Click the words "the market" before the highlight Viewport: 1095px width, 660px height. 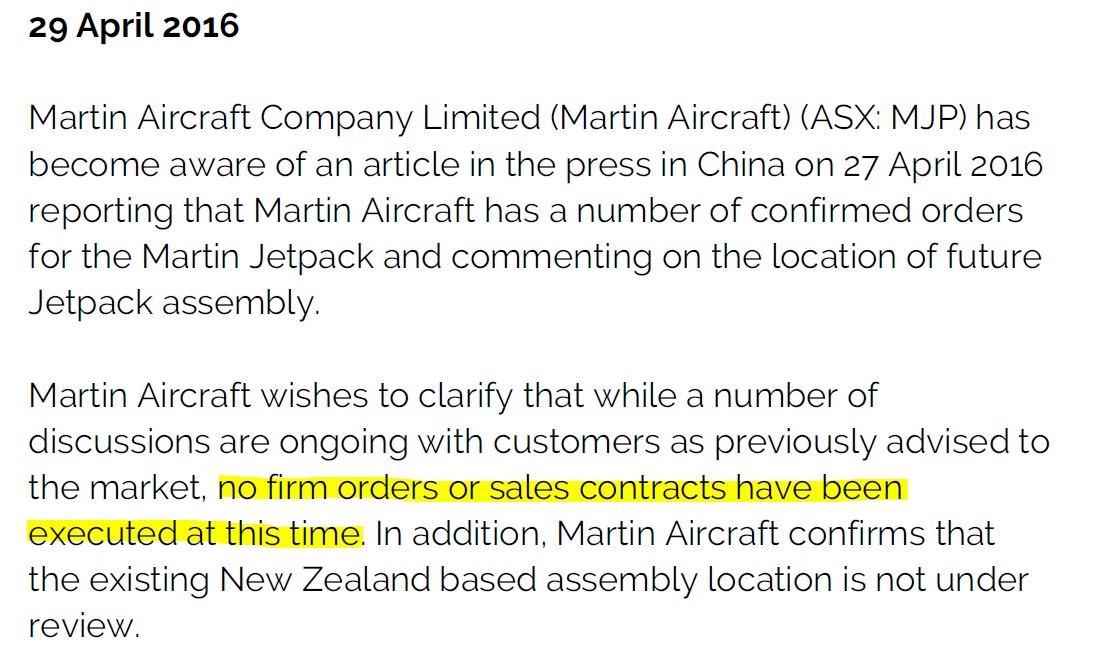[x=115, y=488]
